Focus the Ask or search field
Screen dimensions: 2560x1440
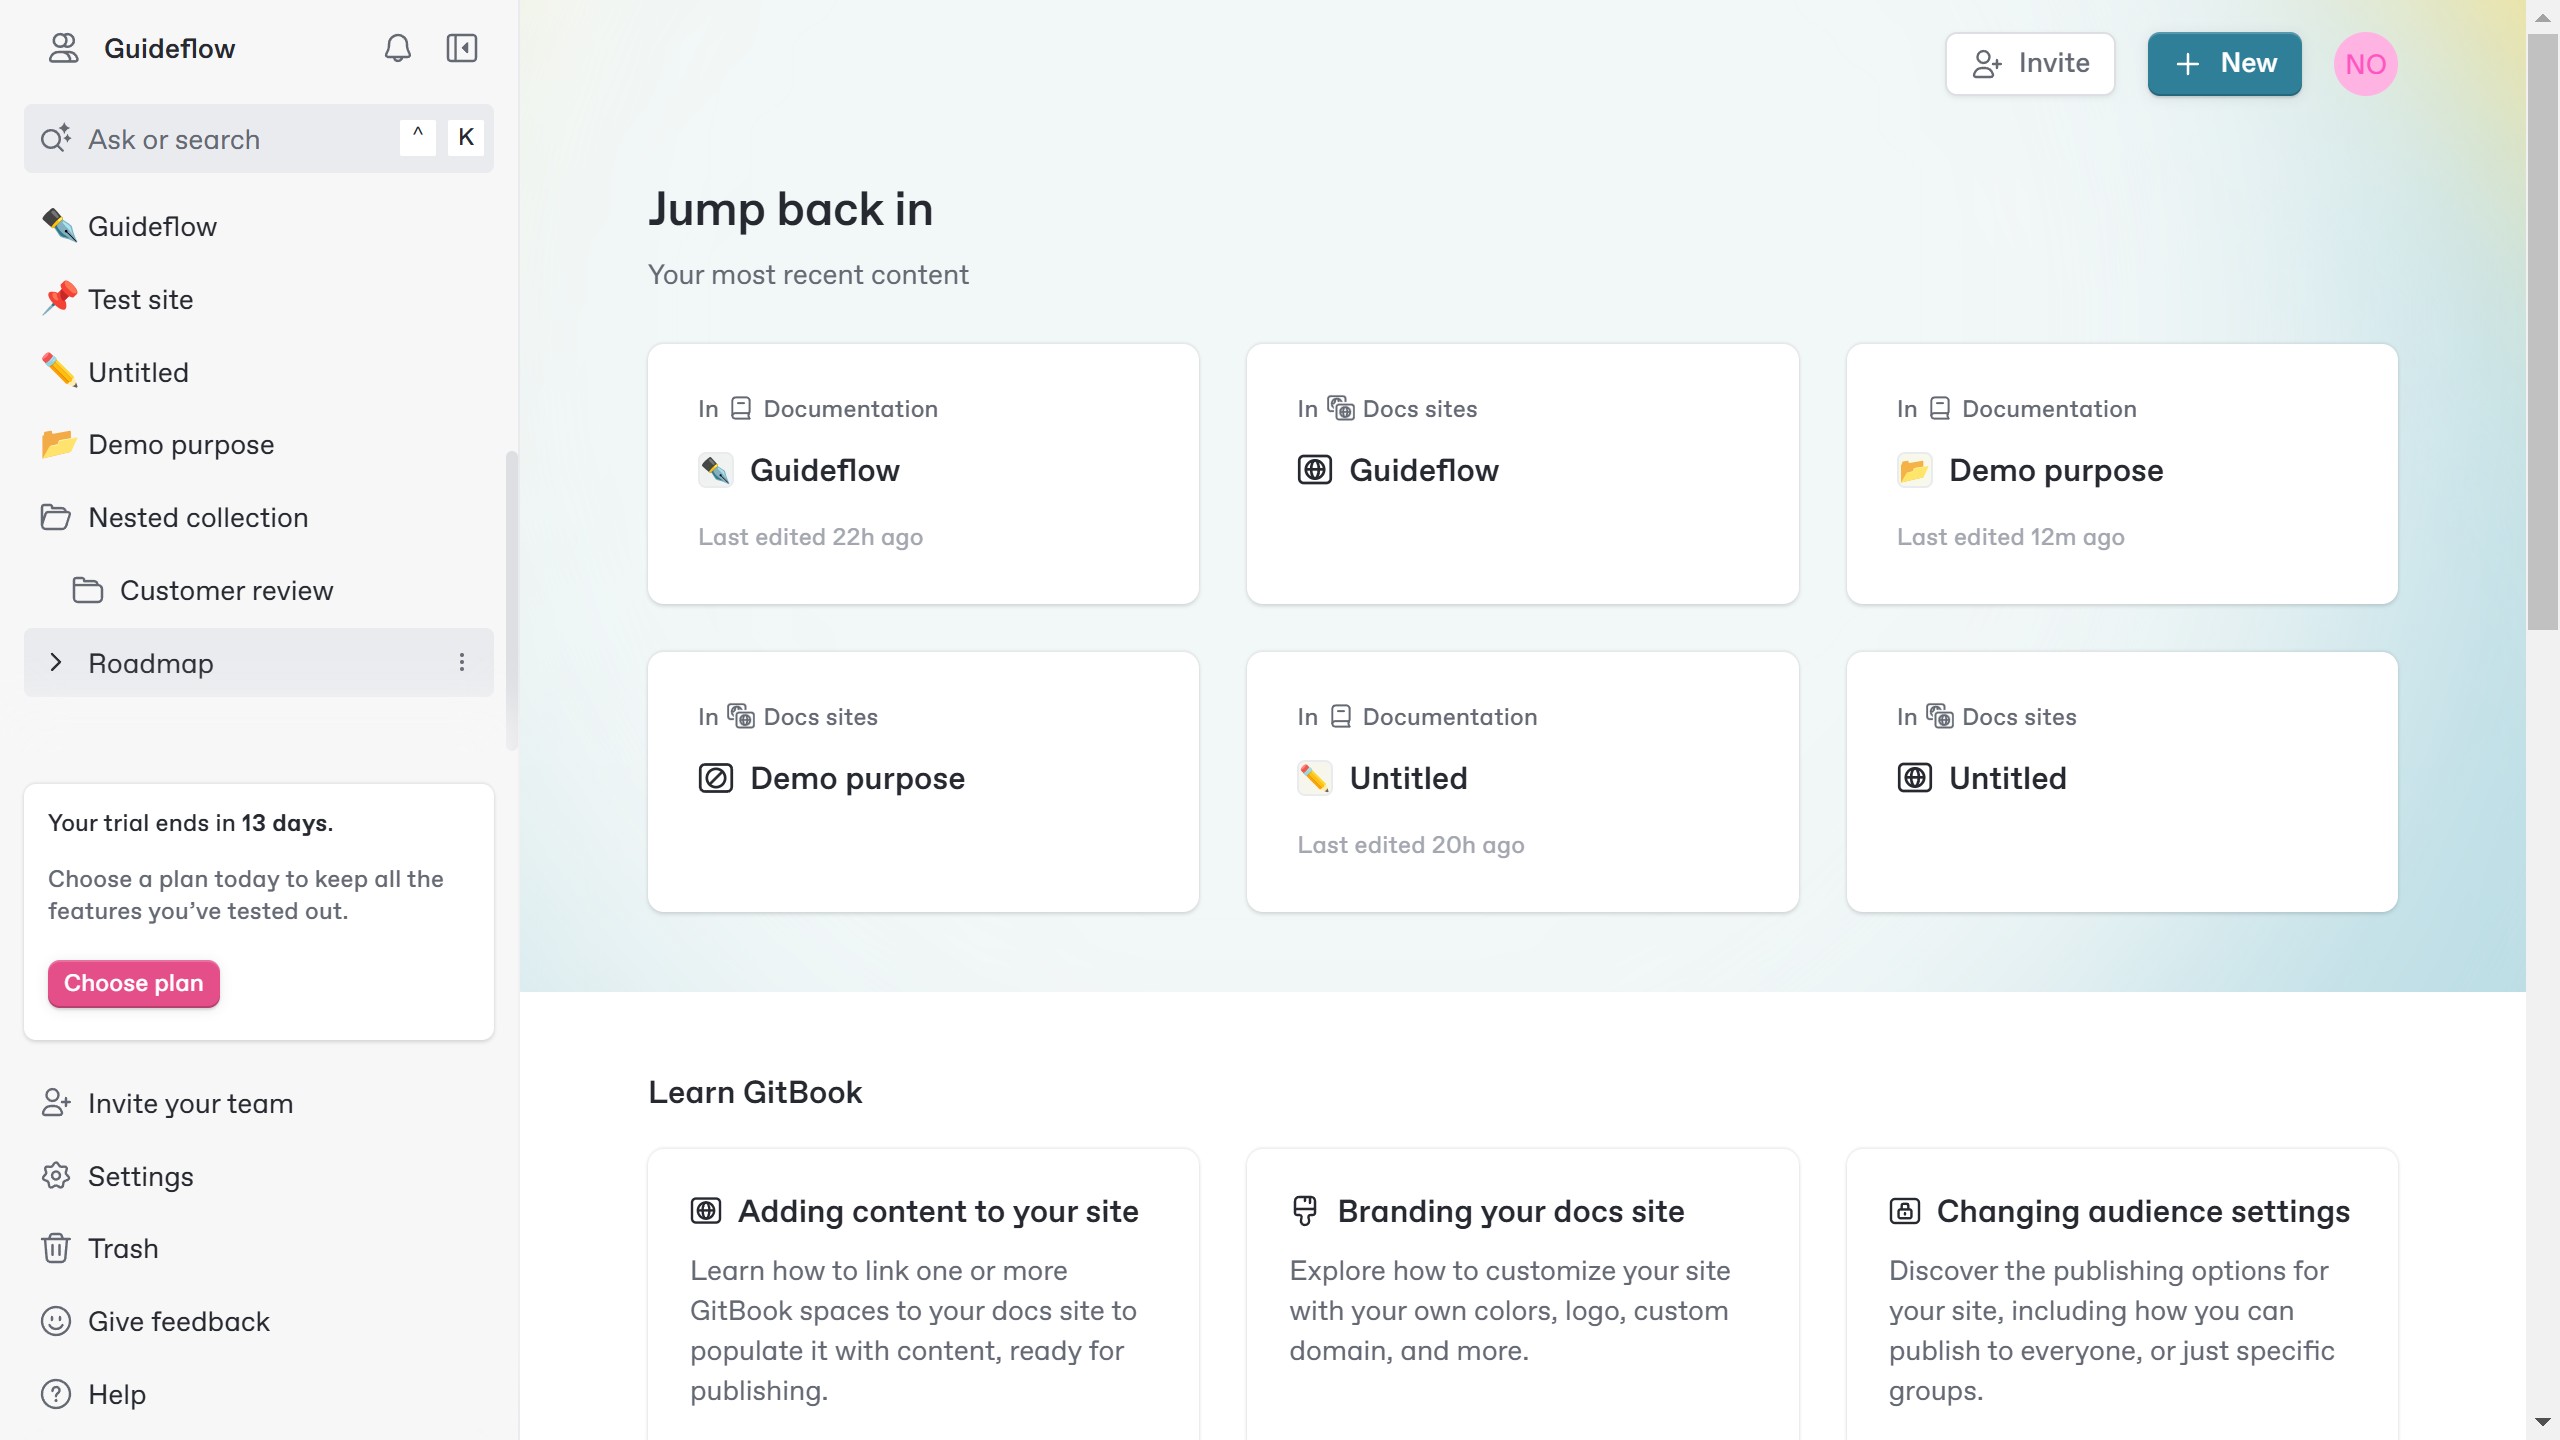tap(259, 138)
